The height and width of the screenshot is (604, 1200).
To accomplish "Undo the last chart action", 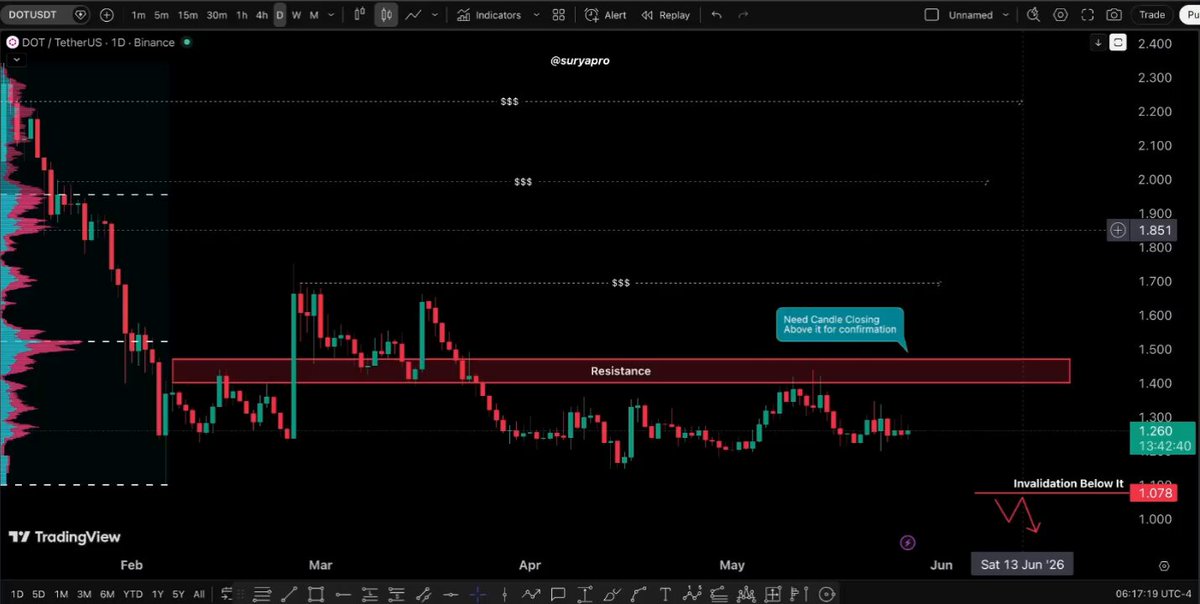I will 716,15.
